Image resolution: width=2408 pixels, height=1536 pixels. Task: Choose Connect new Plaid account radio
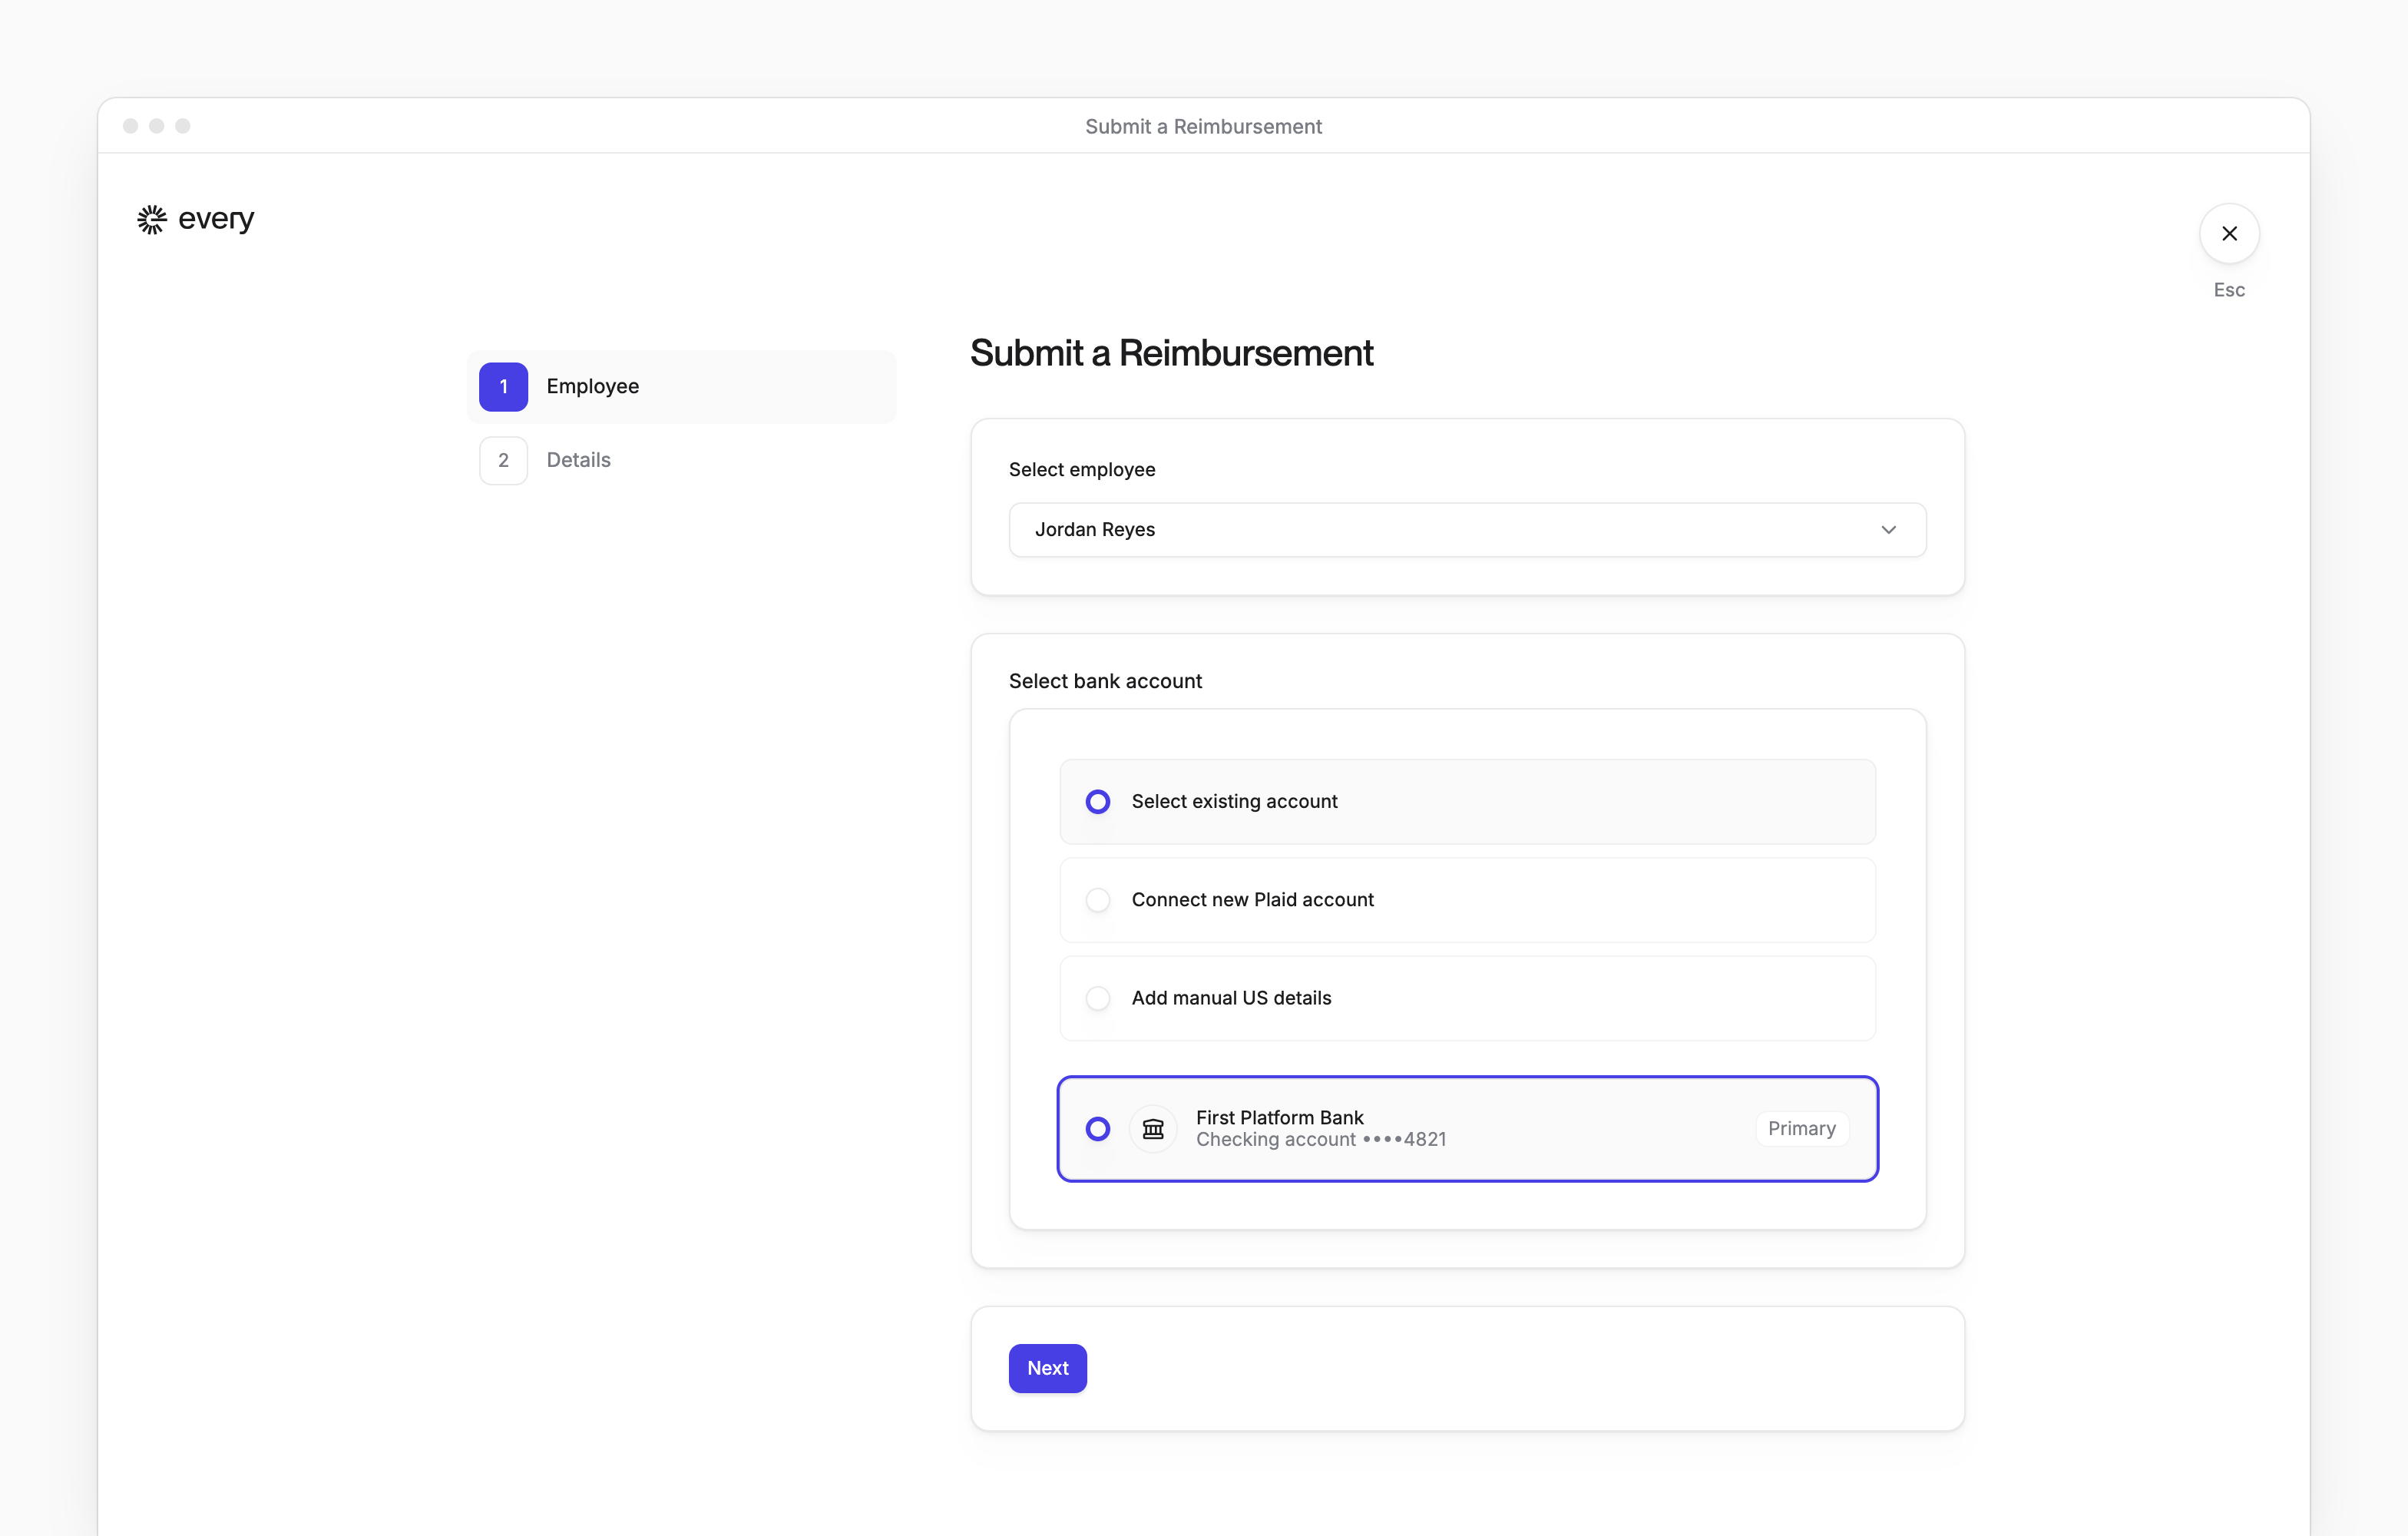(x=1098, y=900)
